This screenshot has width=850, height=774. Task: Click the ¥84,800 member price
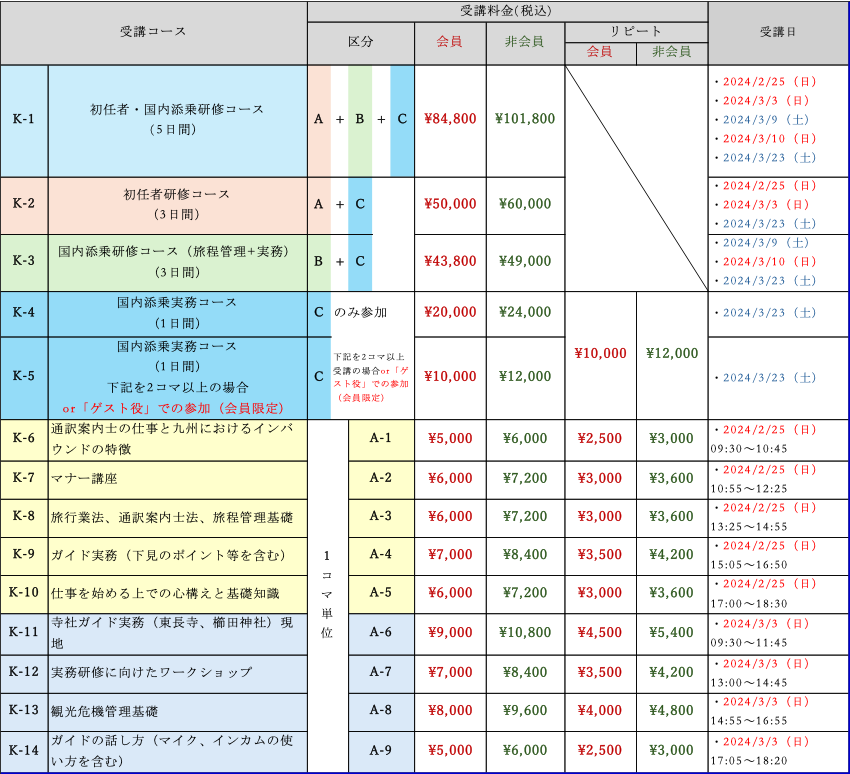click(450, 119)
